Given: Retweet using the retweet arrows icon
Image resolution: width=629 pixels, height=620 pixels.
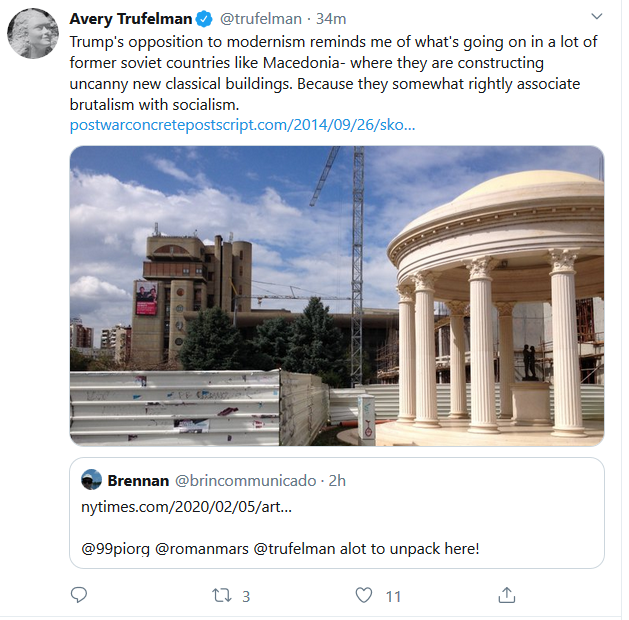Looking at the screenshot, I should pos(222,595).
